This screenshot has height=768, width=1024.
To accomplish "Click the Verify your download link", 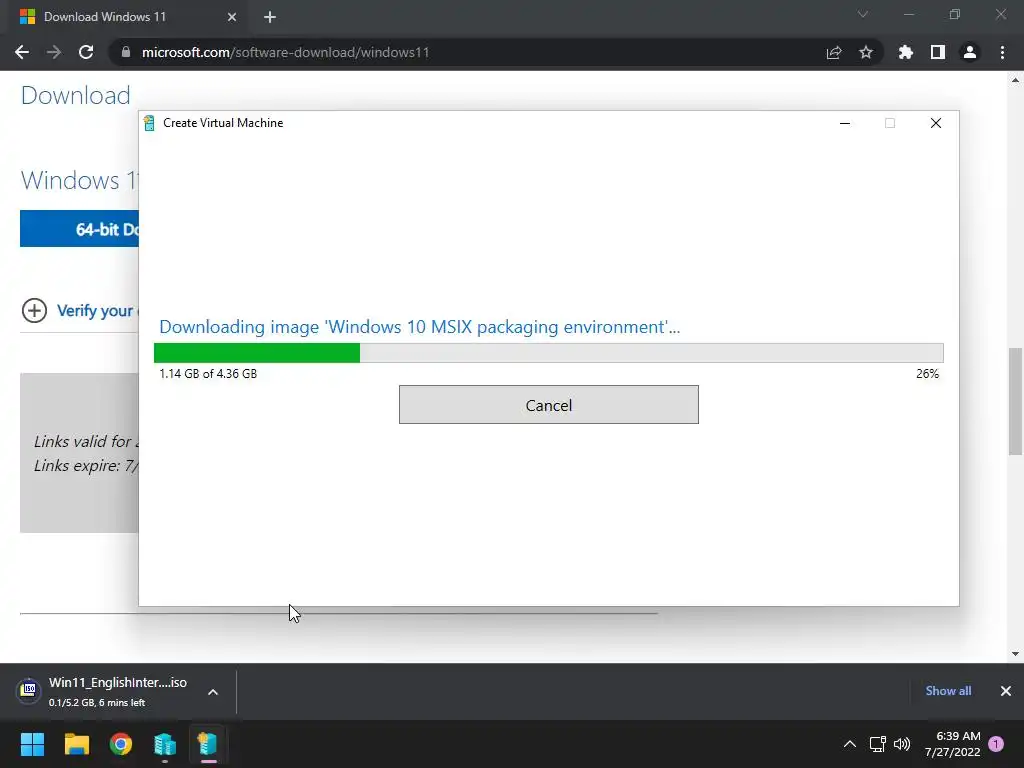I will [95, 310].
